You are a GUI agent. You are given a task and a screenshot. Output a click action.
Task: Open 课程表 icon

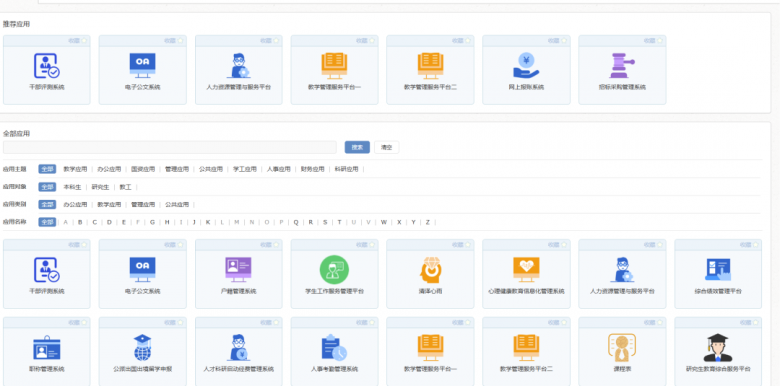(x=622, y=347)
